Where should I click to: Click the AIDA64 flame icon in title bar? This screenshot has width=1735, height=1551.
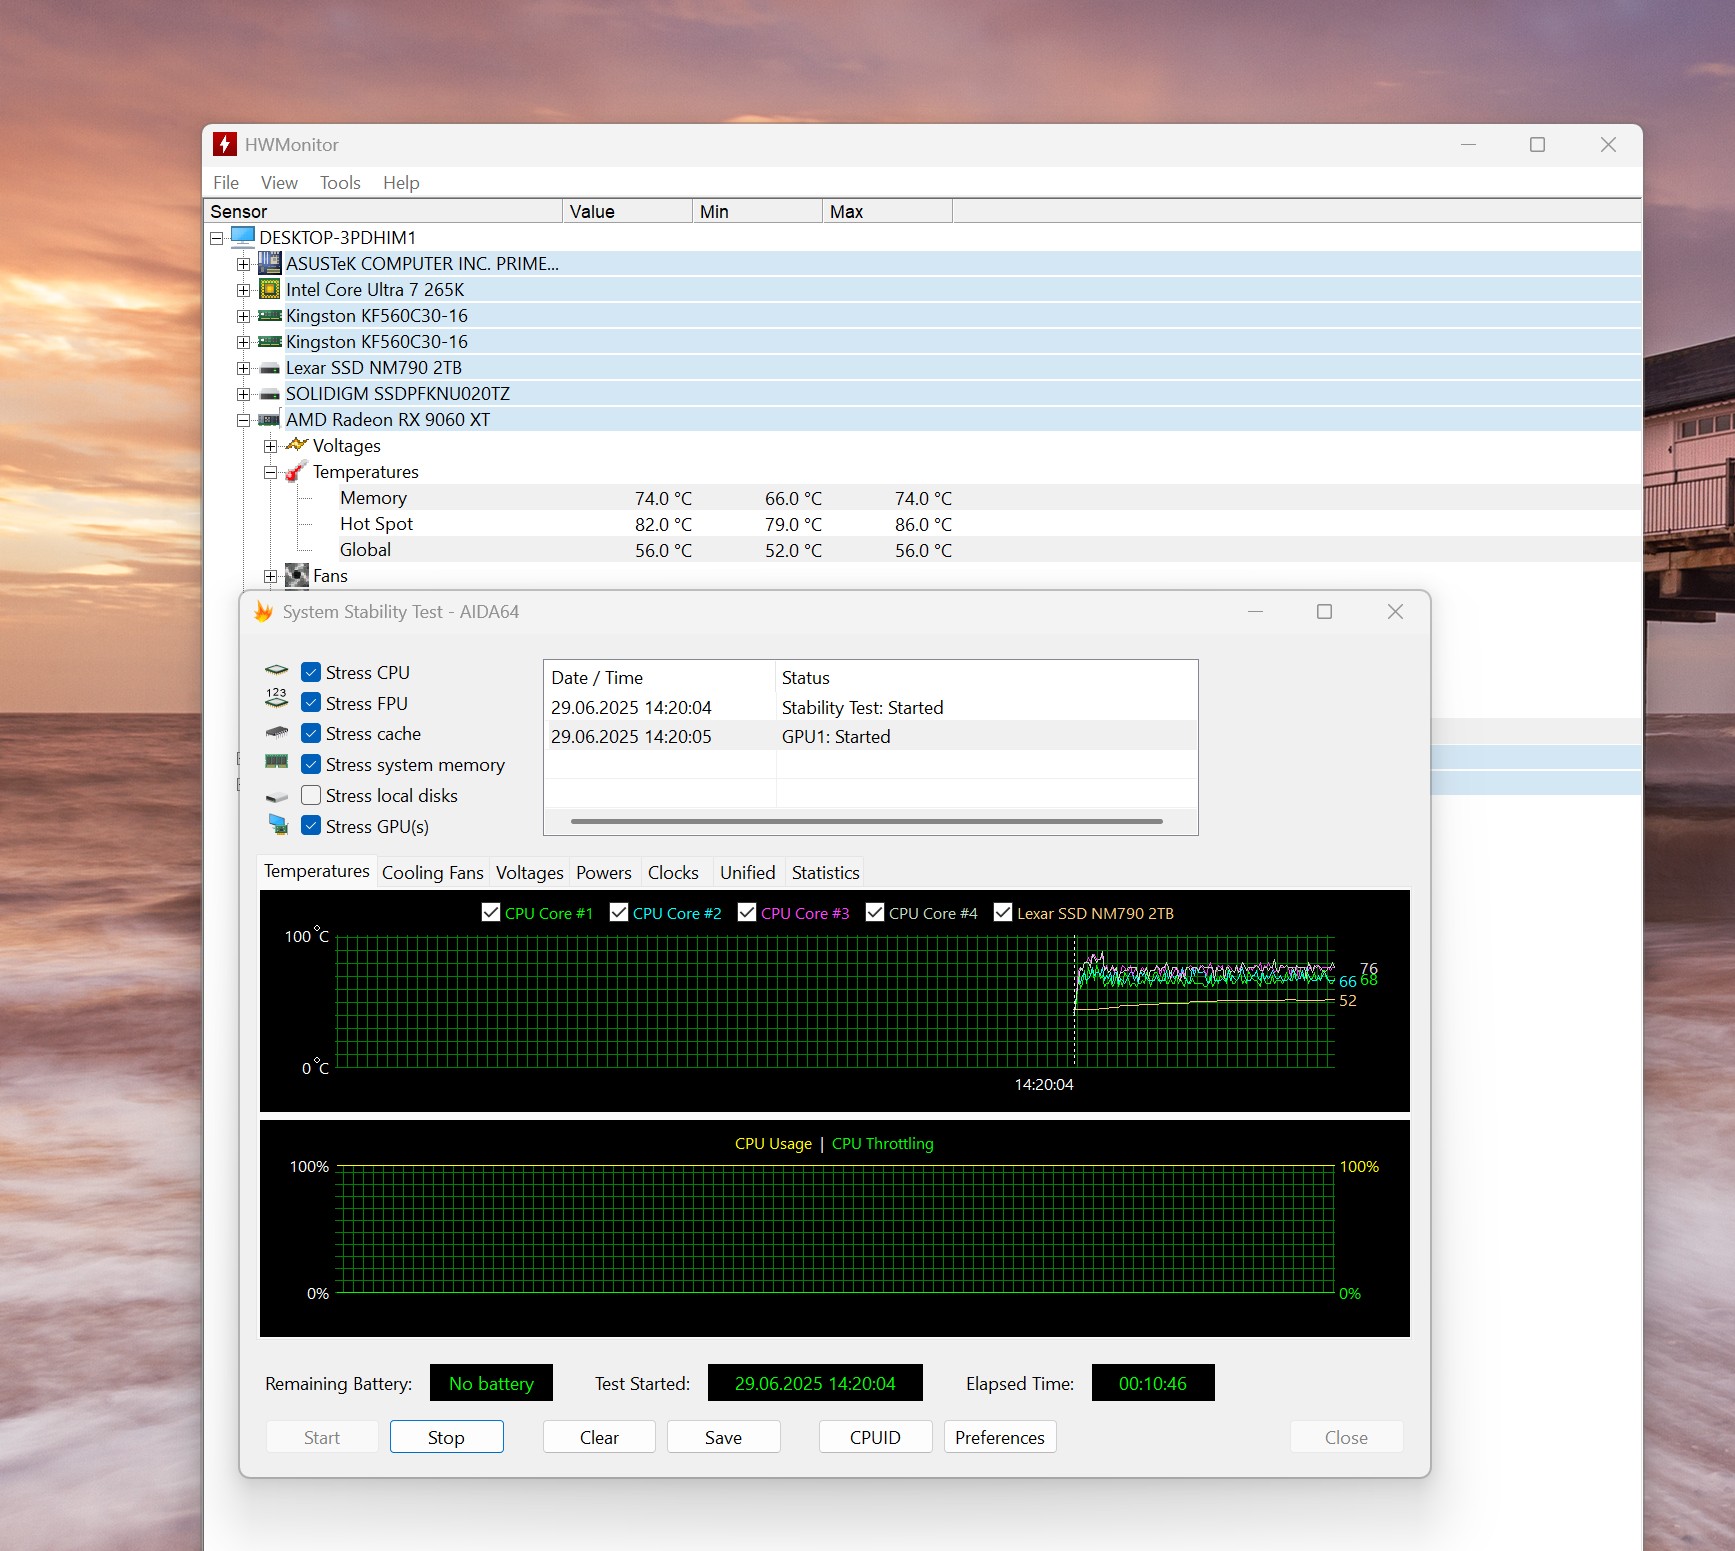pos(263,611)
